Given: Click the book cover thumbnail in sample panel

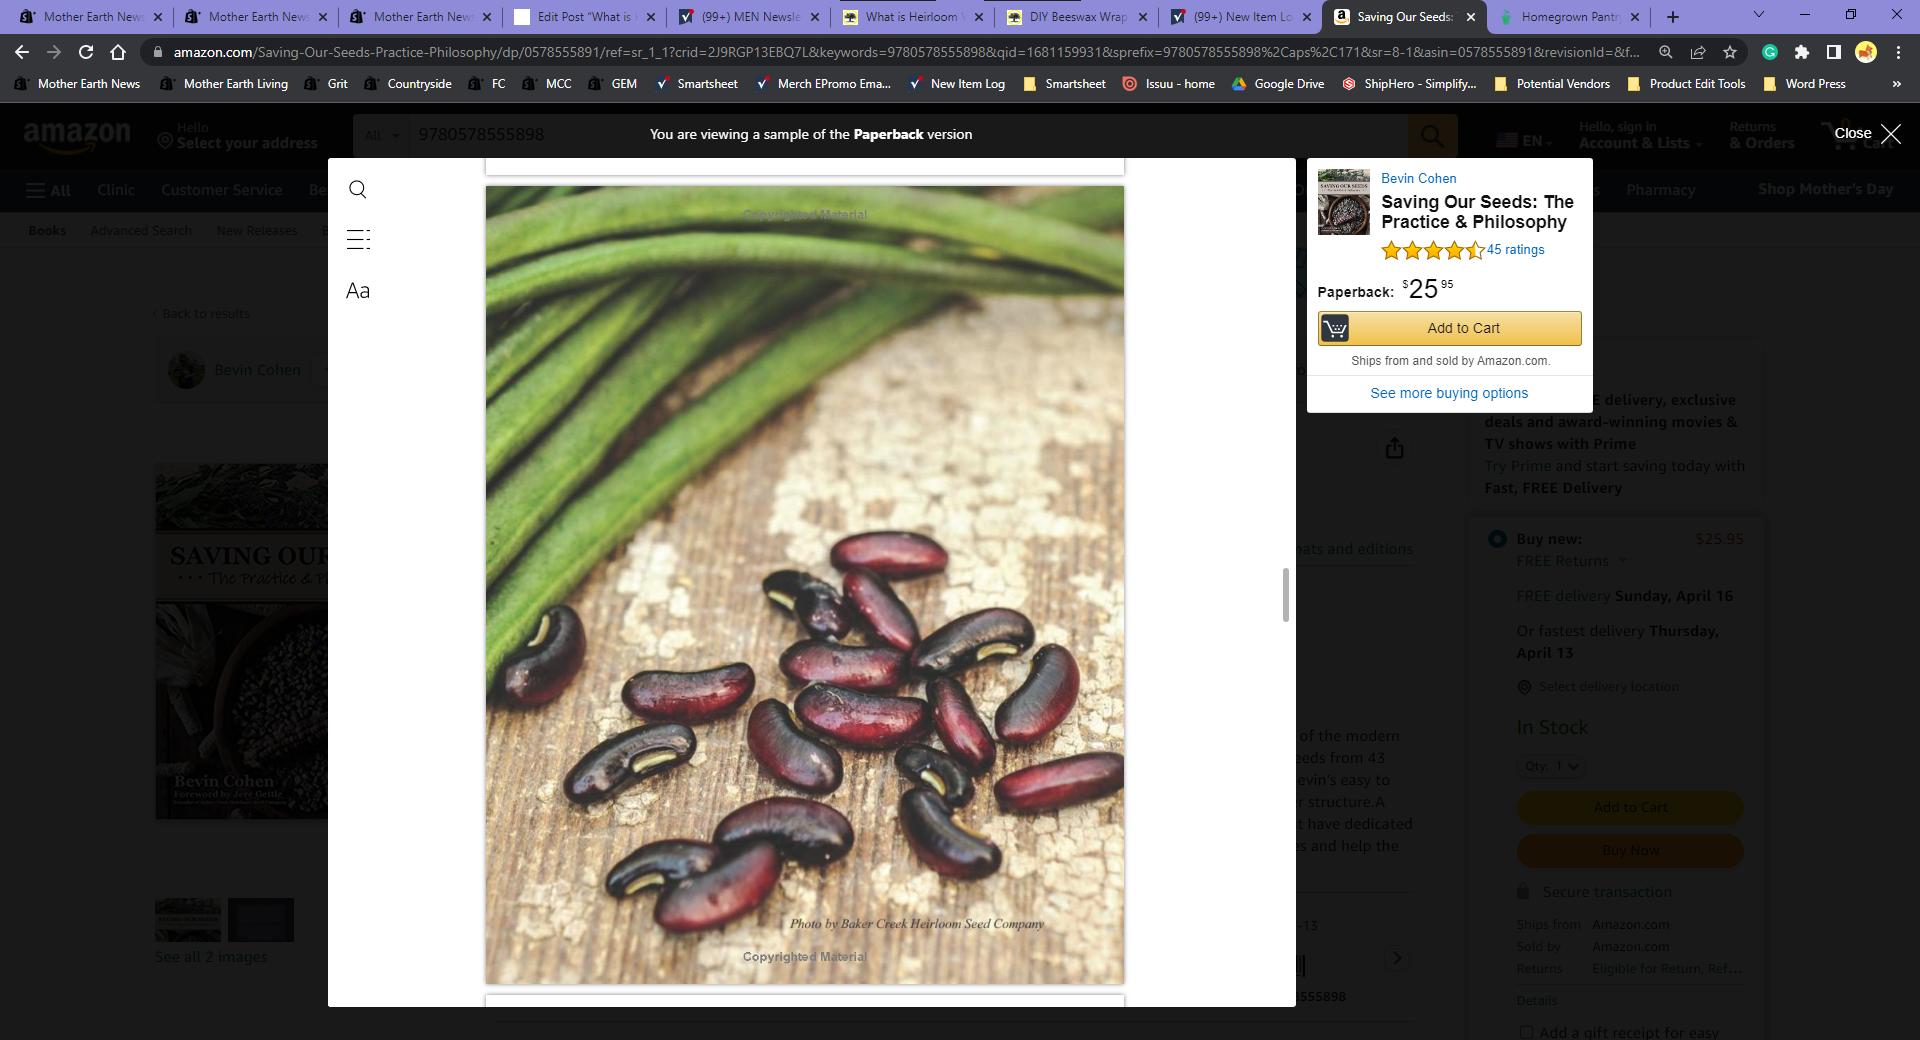Looking at the screenshot, I should pyautogui.click(x=1344, y=202).
